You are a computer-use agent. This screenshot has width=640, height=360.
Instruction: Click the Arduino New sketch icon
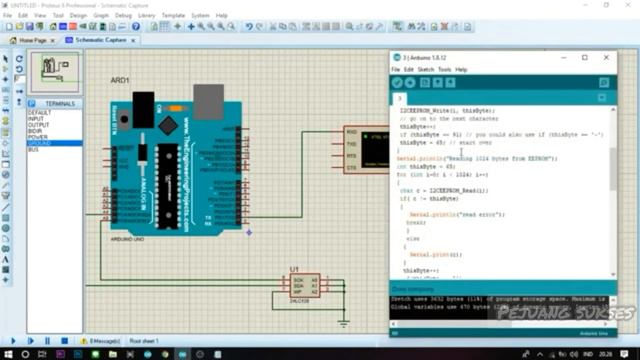click(x=424, y=83)
